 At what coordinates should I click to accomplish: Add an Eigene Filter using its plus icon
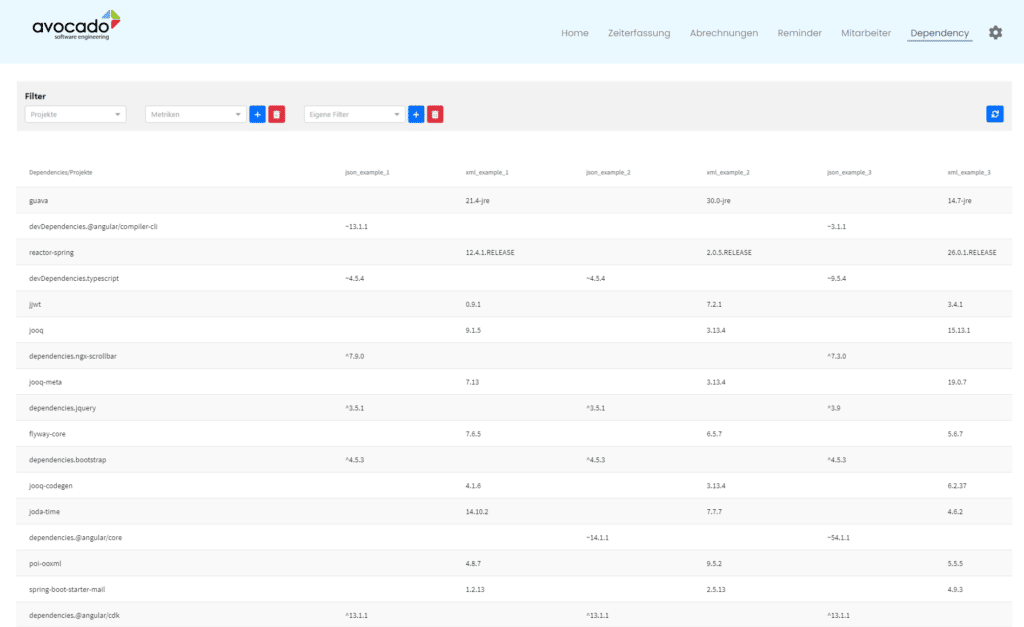pos(416,114)
